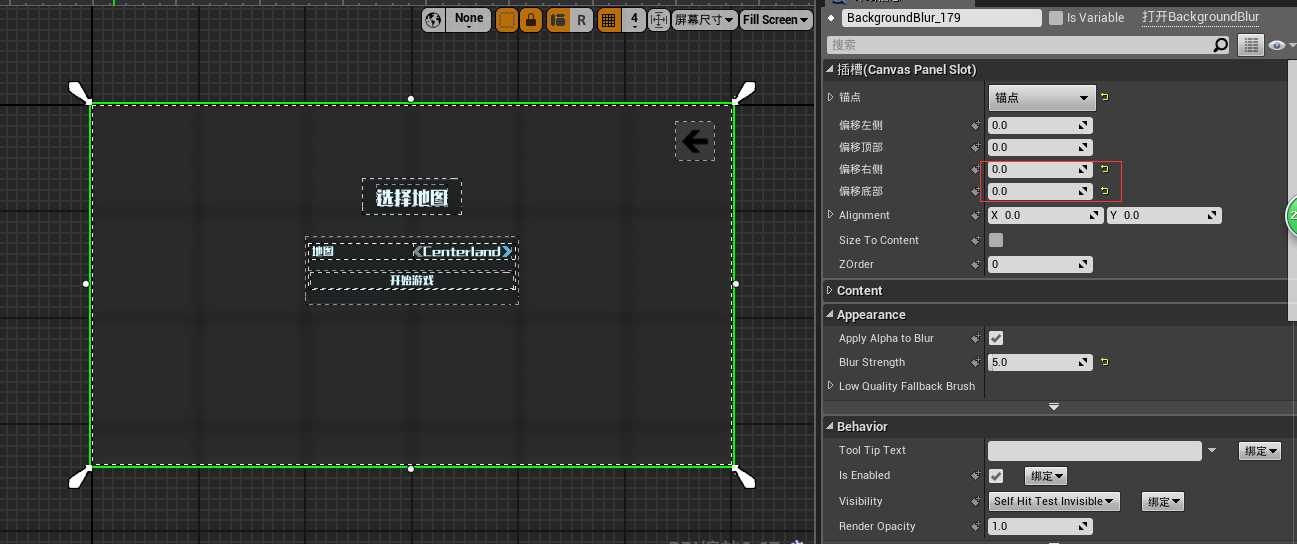Click the widget name field BackgroundBlur_179
The height and width of the screenshot is (544, 1297).
(941, 18)
